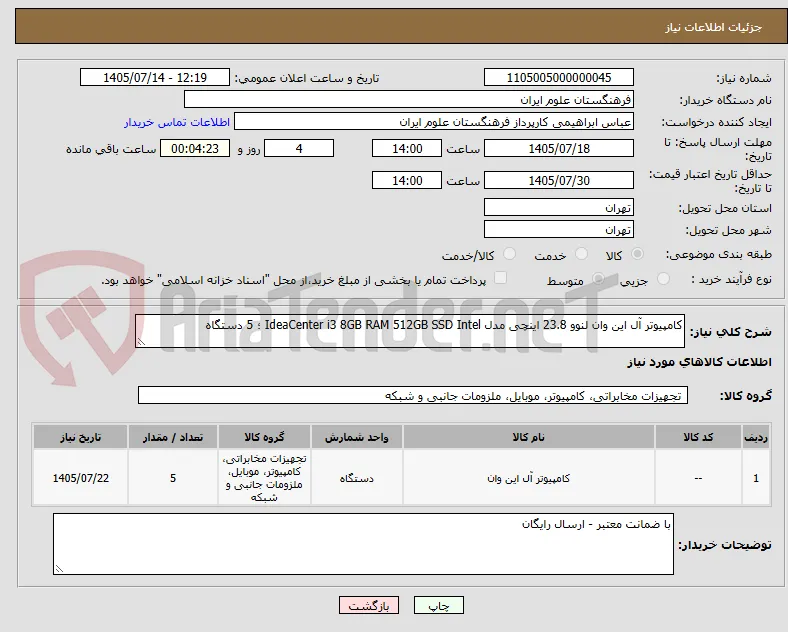Click the ساعت باقی مانده label
Viewport: 788px width, 632px height.
tap(111, 149)
